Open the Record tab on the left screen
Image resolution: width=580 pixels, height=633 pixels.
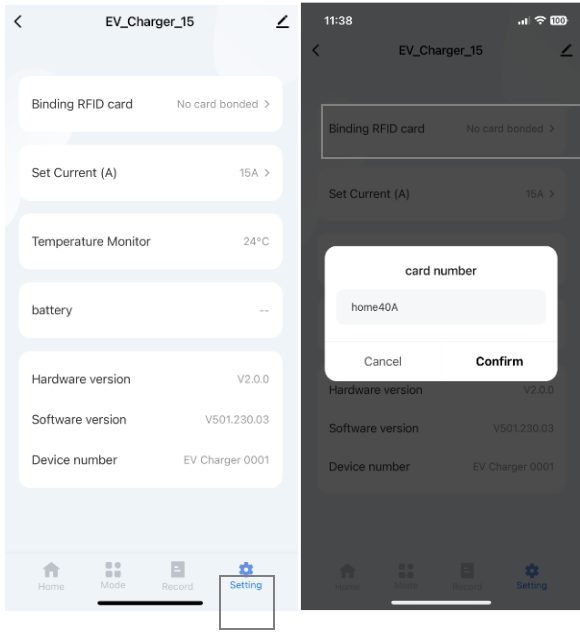pos(178,576)
